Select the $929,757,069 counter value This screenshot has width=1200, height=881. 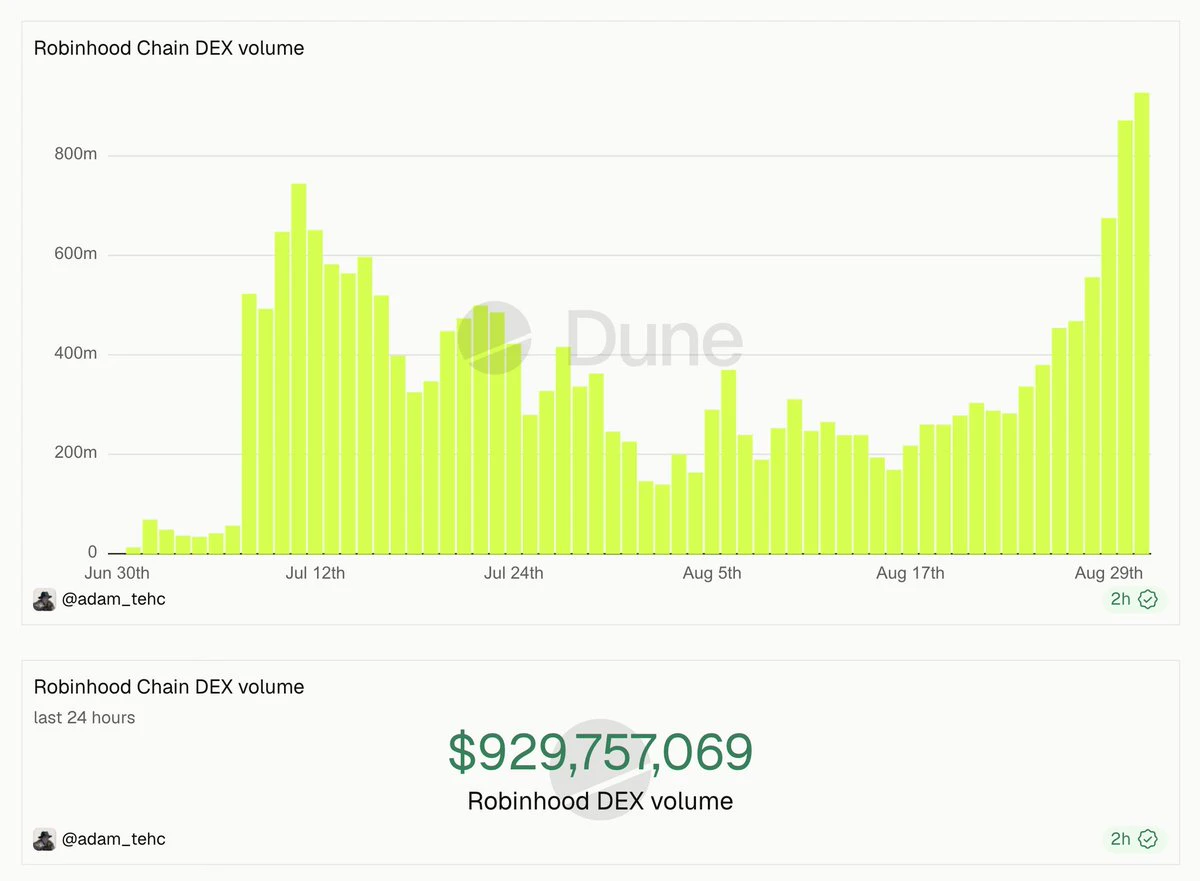600,752
